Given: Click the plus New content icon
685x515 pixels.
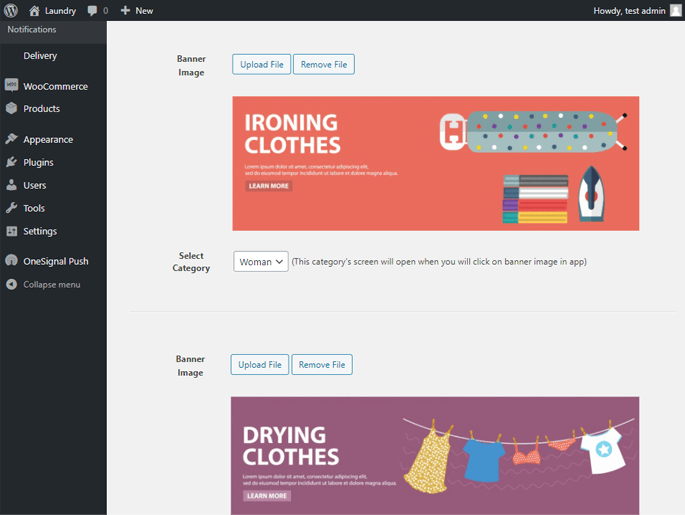Looking at the screenshot, I should pyautogui.click(x=125, y=10).
